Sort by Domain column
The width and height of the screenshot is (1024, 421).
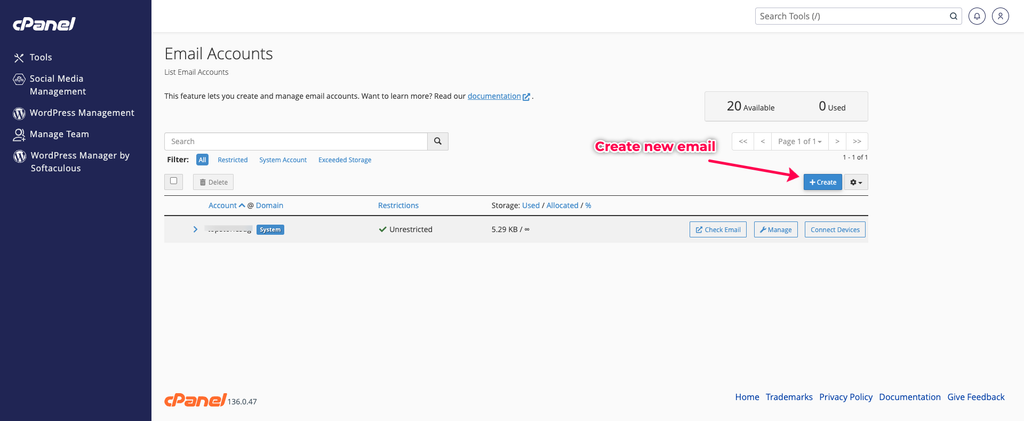click(x=270, y=206)
